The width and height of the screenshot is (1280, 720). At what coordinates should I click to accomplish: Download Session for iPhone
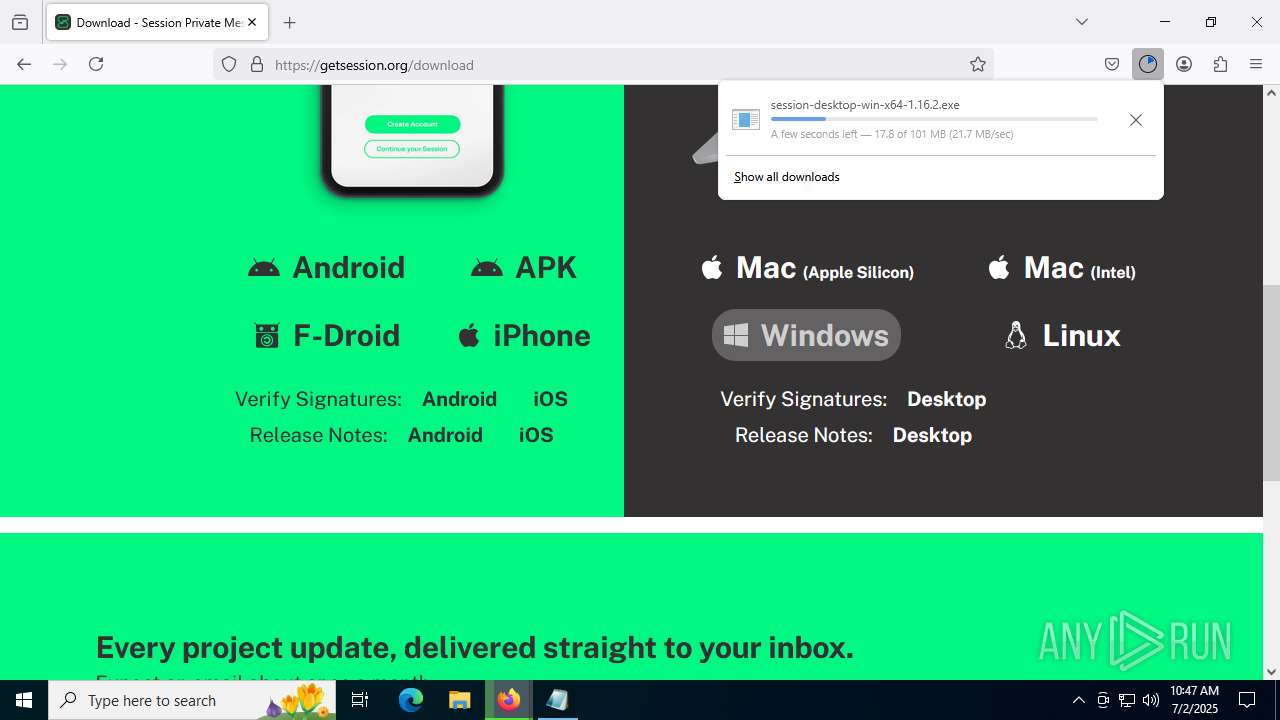[x=523, y=335]
